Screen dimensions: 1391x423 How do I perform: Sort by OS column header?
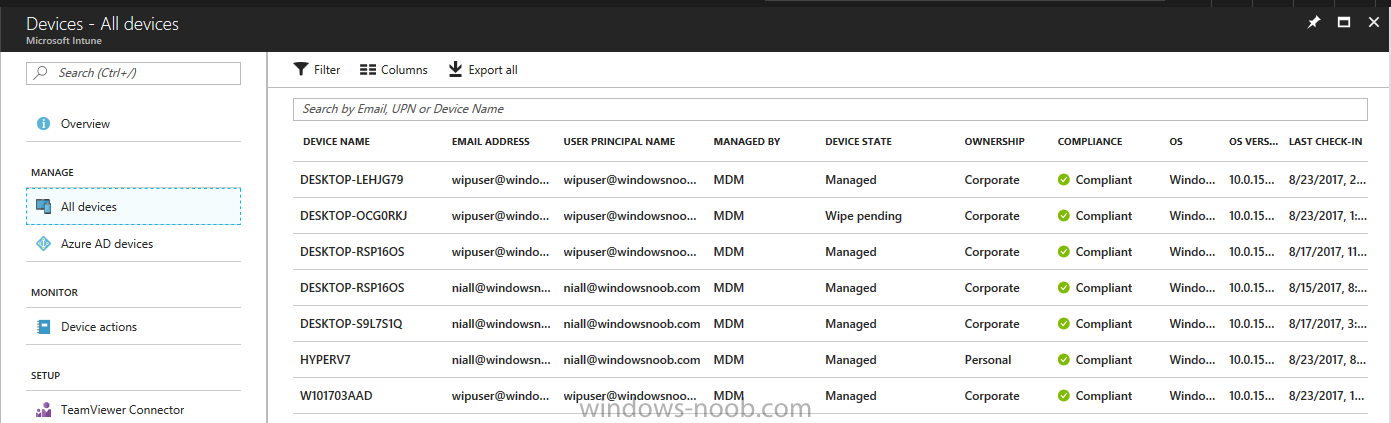click(x=1176, y=142)
